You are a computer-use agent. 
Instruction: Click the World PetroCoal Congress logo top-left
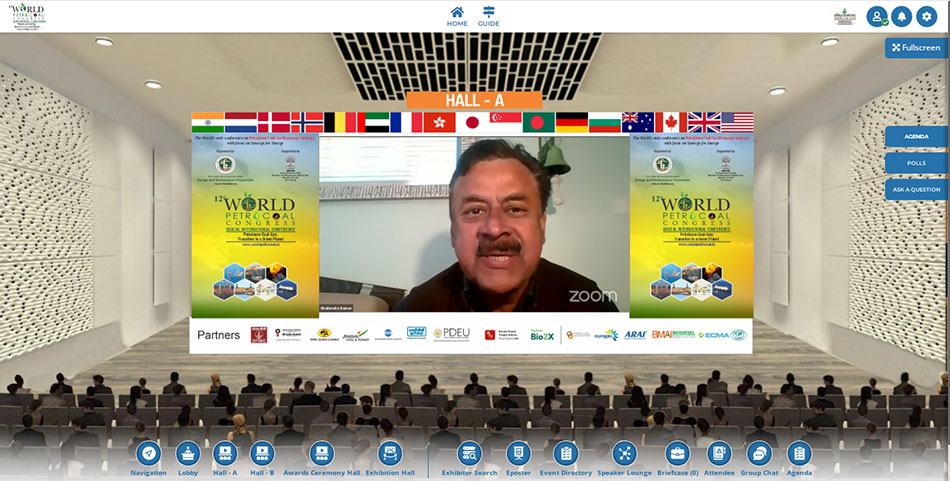(27, 16)
